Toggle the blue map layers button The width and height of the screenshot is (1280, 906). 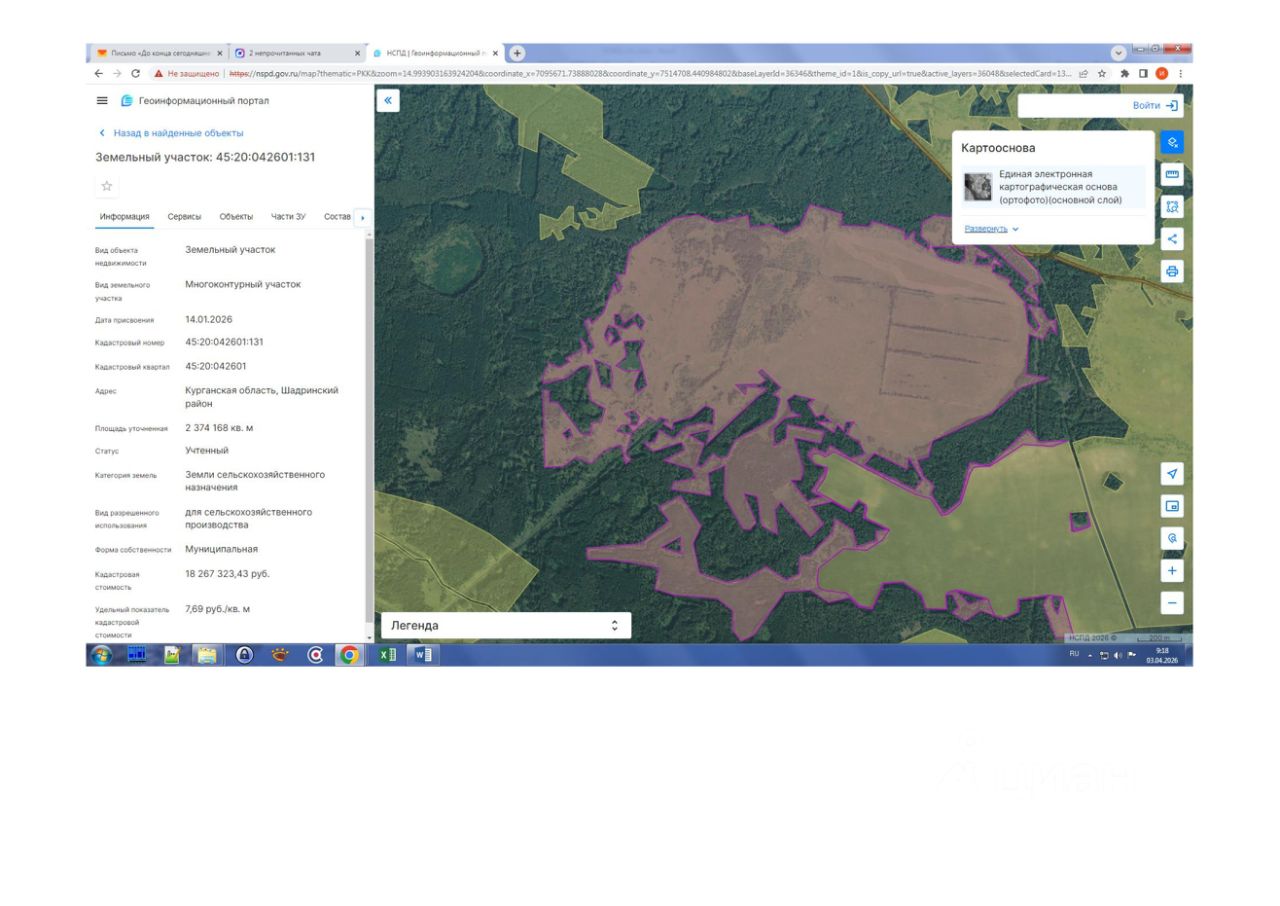pos(1173,143)
